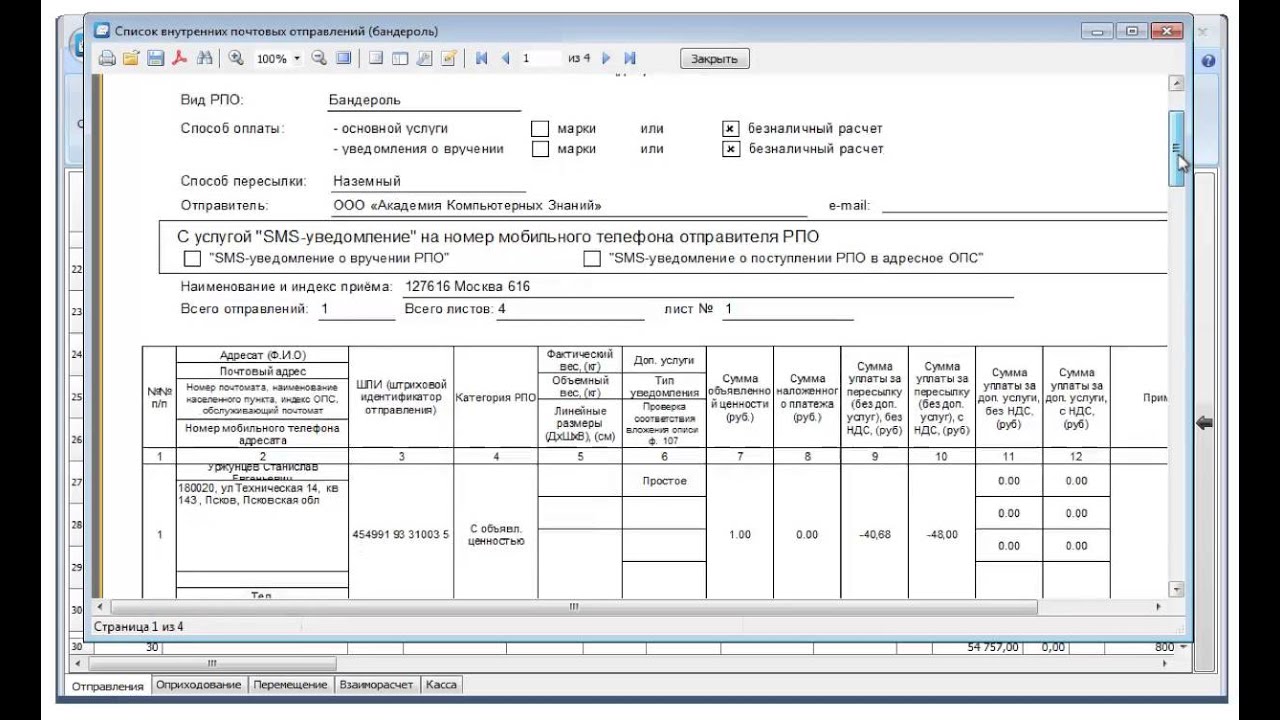Viewport: 1280px width, 720px height.
Task: Show thumbnails panel icon
Action: (400, 59)
